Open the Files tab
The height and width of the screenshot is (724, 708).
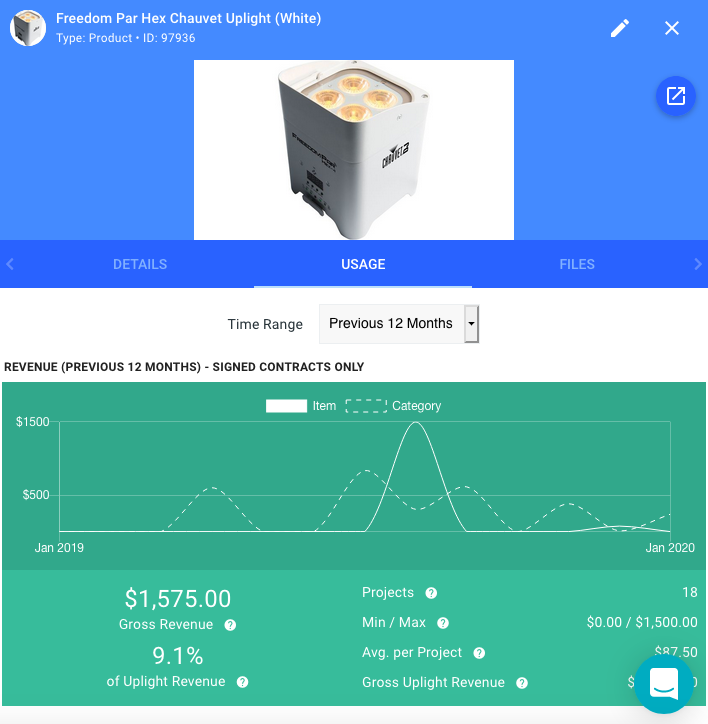pyautogui.click(x=577, y=264)
